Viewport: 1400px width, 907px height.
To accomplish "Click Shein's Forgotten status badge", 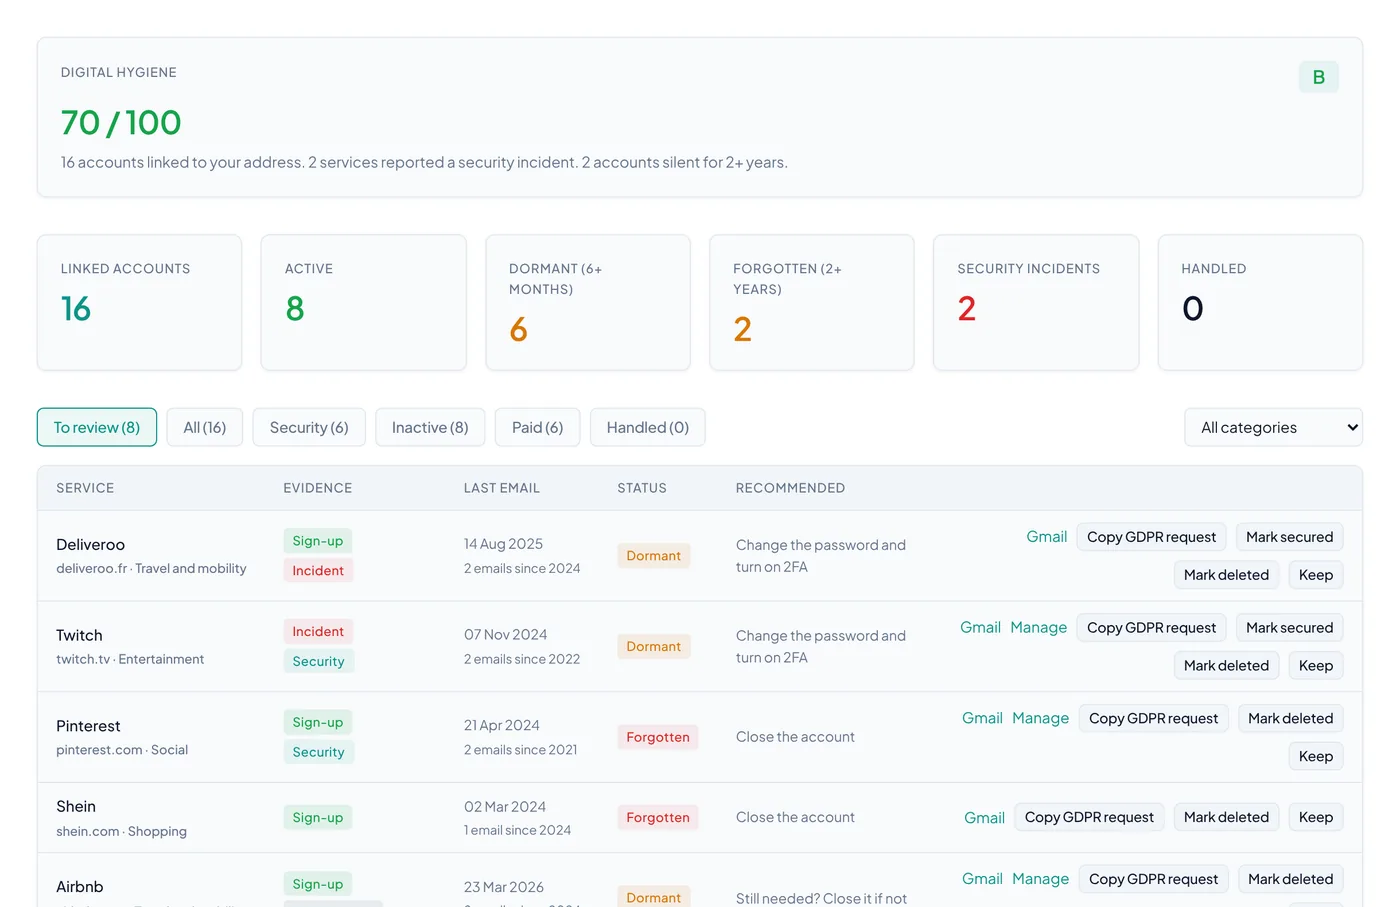I will [658, 818].
